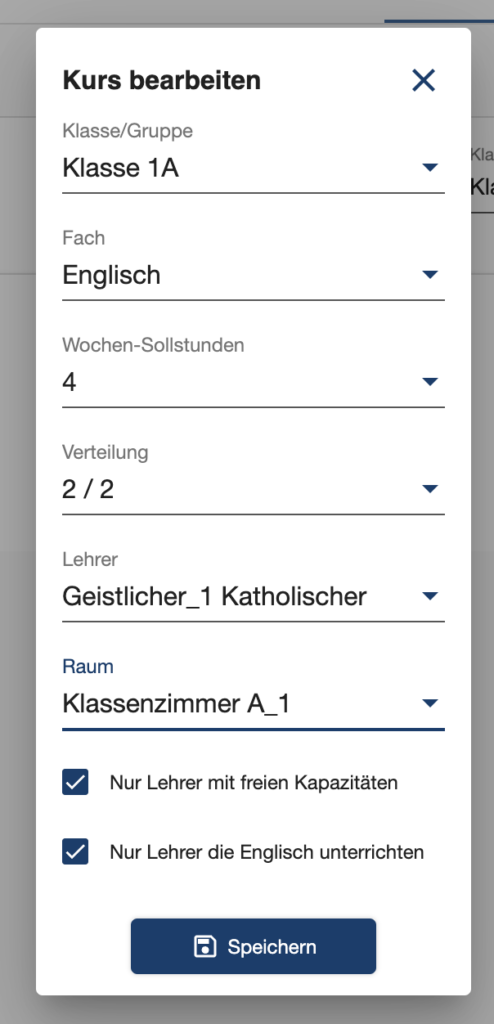Viewport: 494px width, 1024px height.
Task: Select the 2 / 2 distribution field
Action: pos(254,490)
